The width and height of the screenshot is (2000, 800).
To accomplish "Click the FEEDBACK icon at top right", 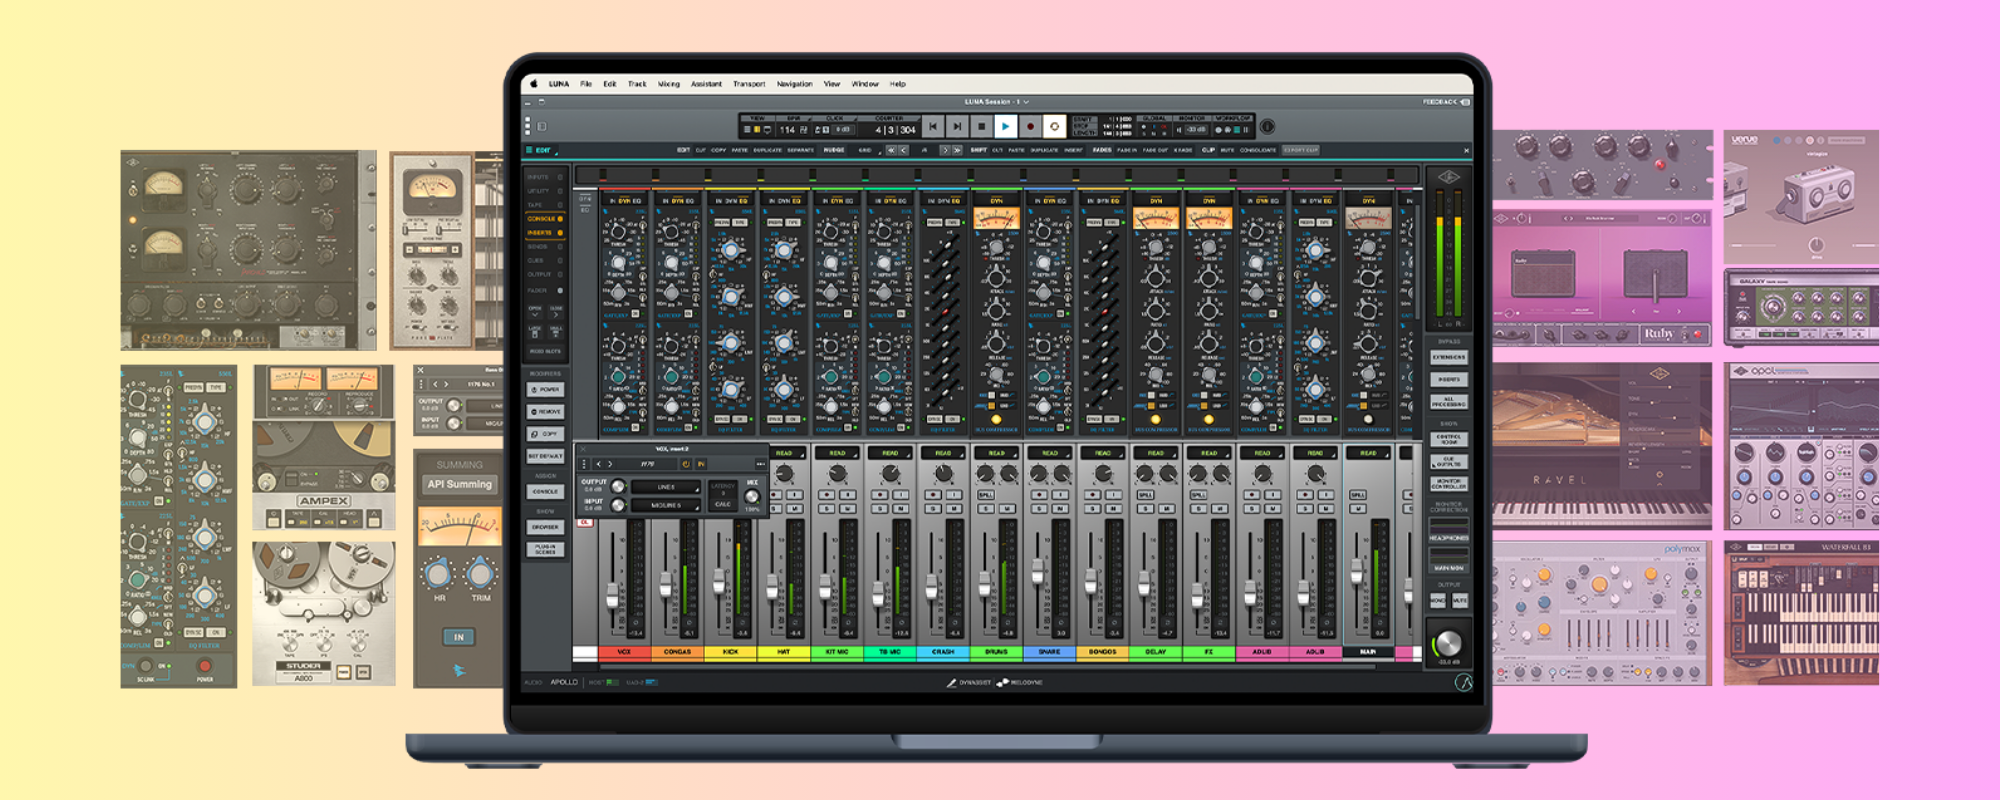I will 1466,102.
